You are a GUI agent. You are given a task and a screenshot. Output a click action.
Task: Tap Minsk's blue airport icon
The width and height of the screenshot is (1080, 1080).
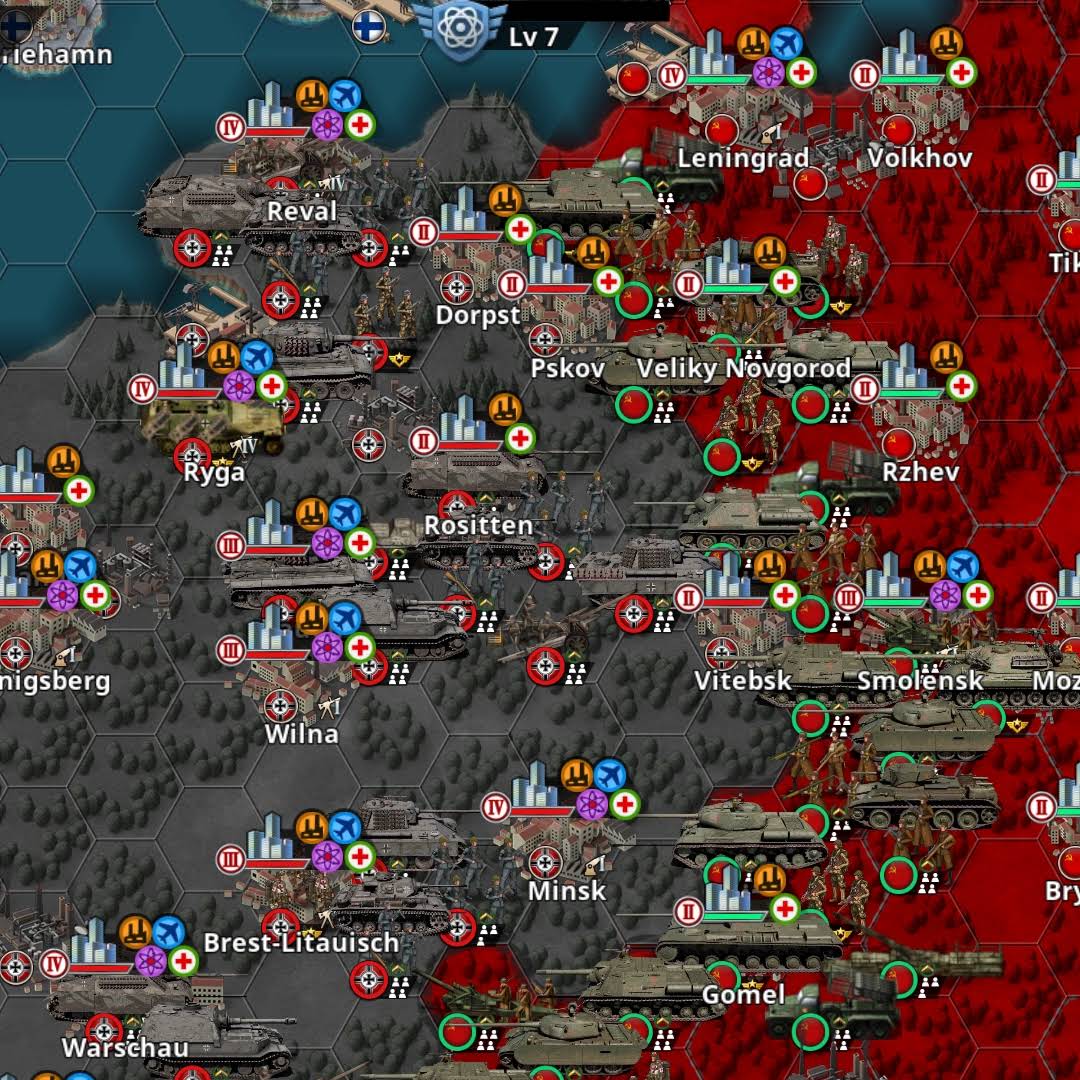point(610,775)
